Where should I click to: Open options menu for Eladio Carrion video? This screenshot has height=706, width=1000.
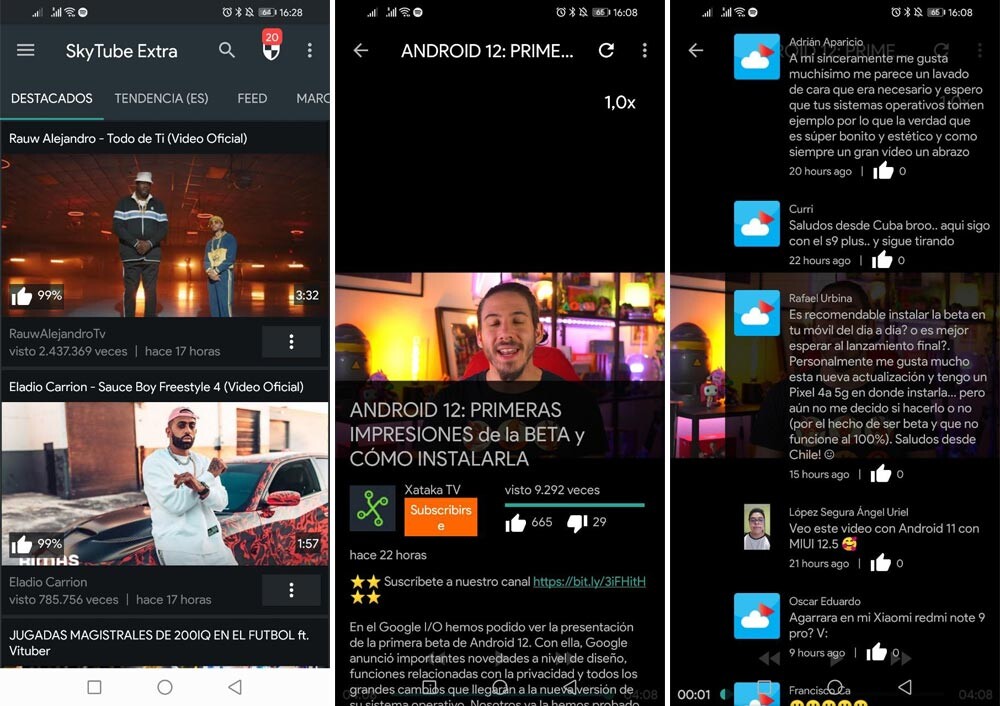point(290,589)
